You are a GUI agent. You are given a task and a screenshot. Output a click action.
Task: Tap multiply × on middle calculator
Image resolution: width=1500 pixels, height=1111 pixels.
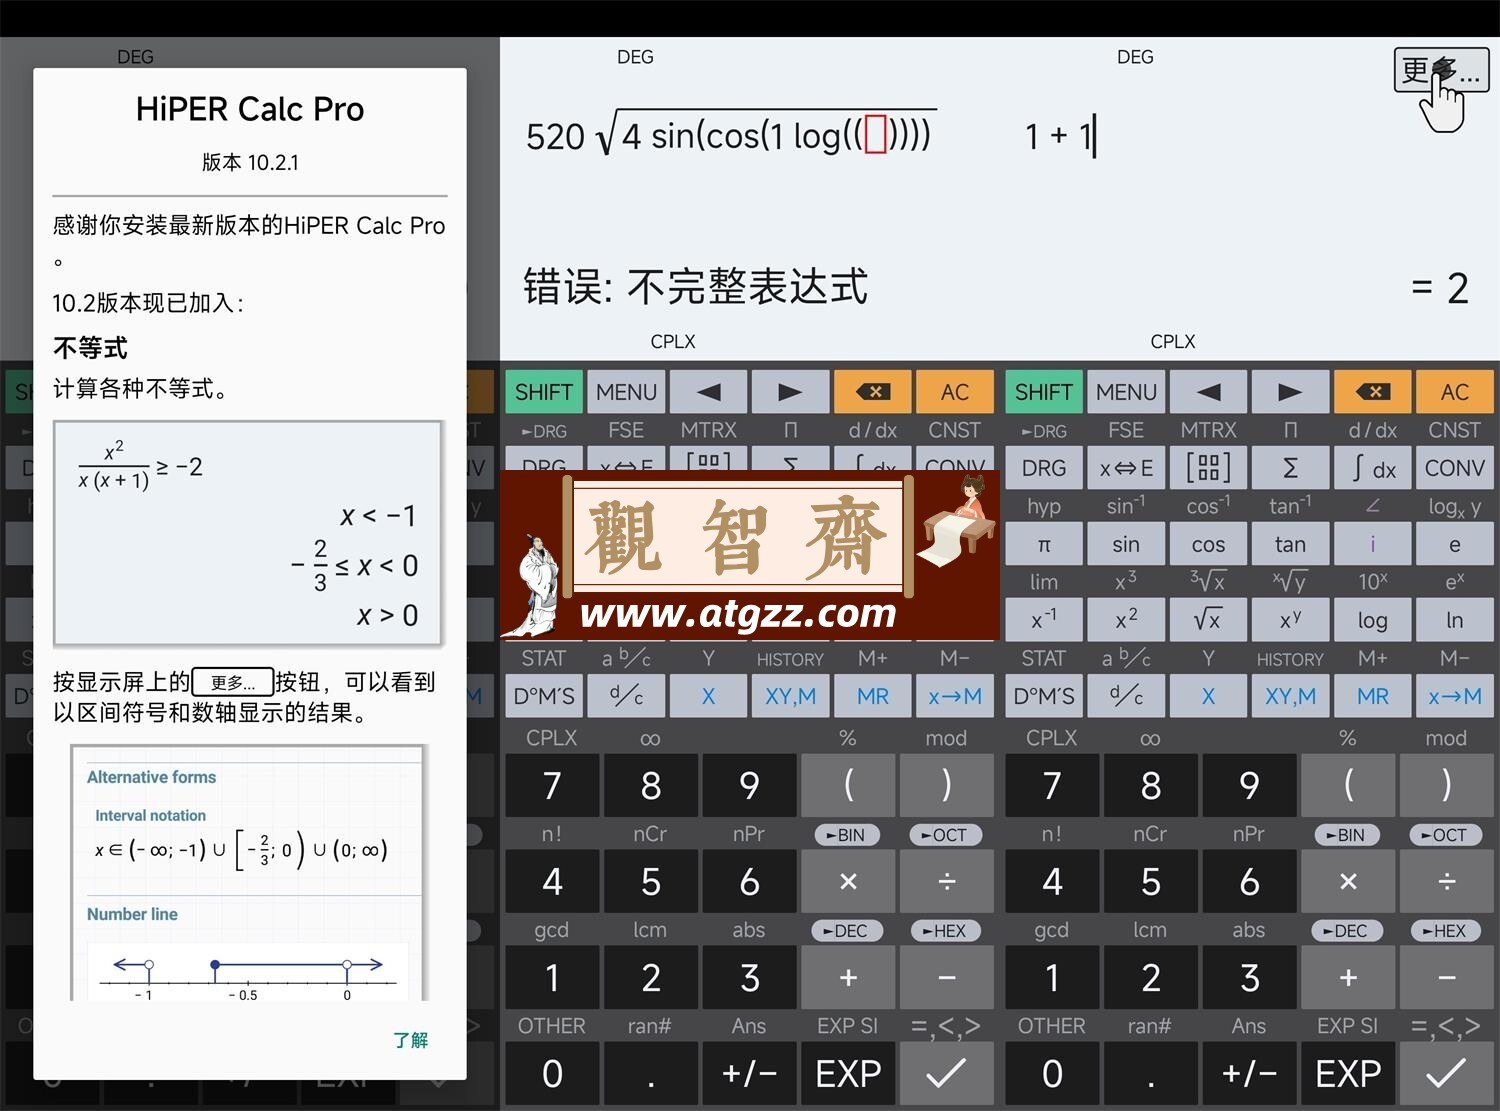[848, 881]
